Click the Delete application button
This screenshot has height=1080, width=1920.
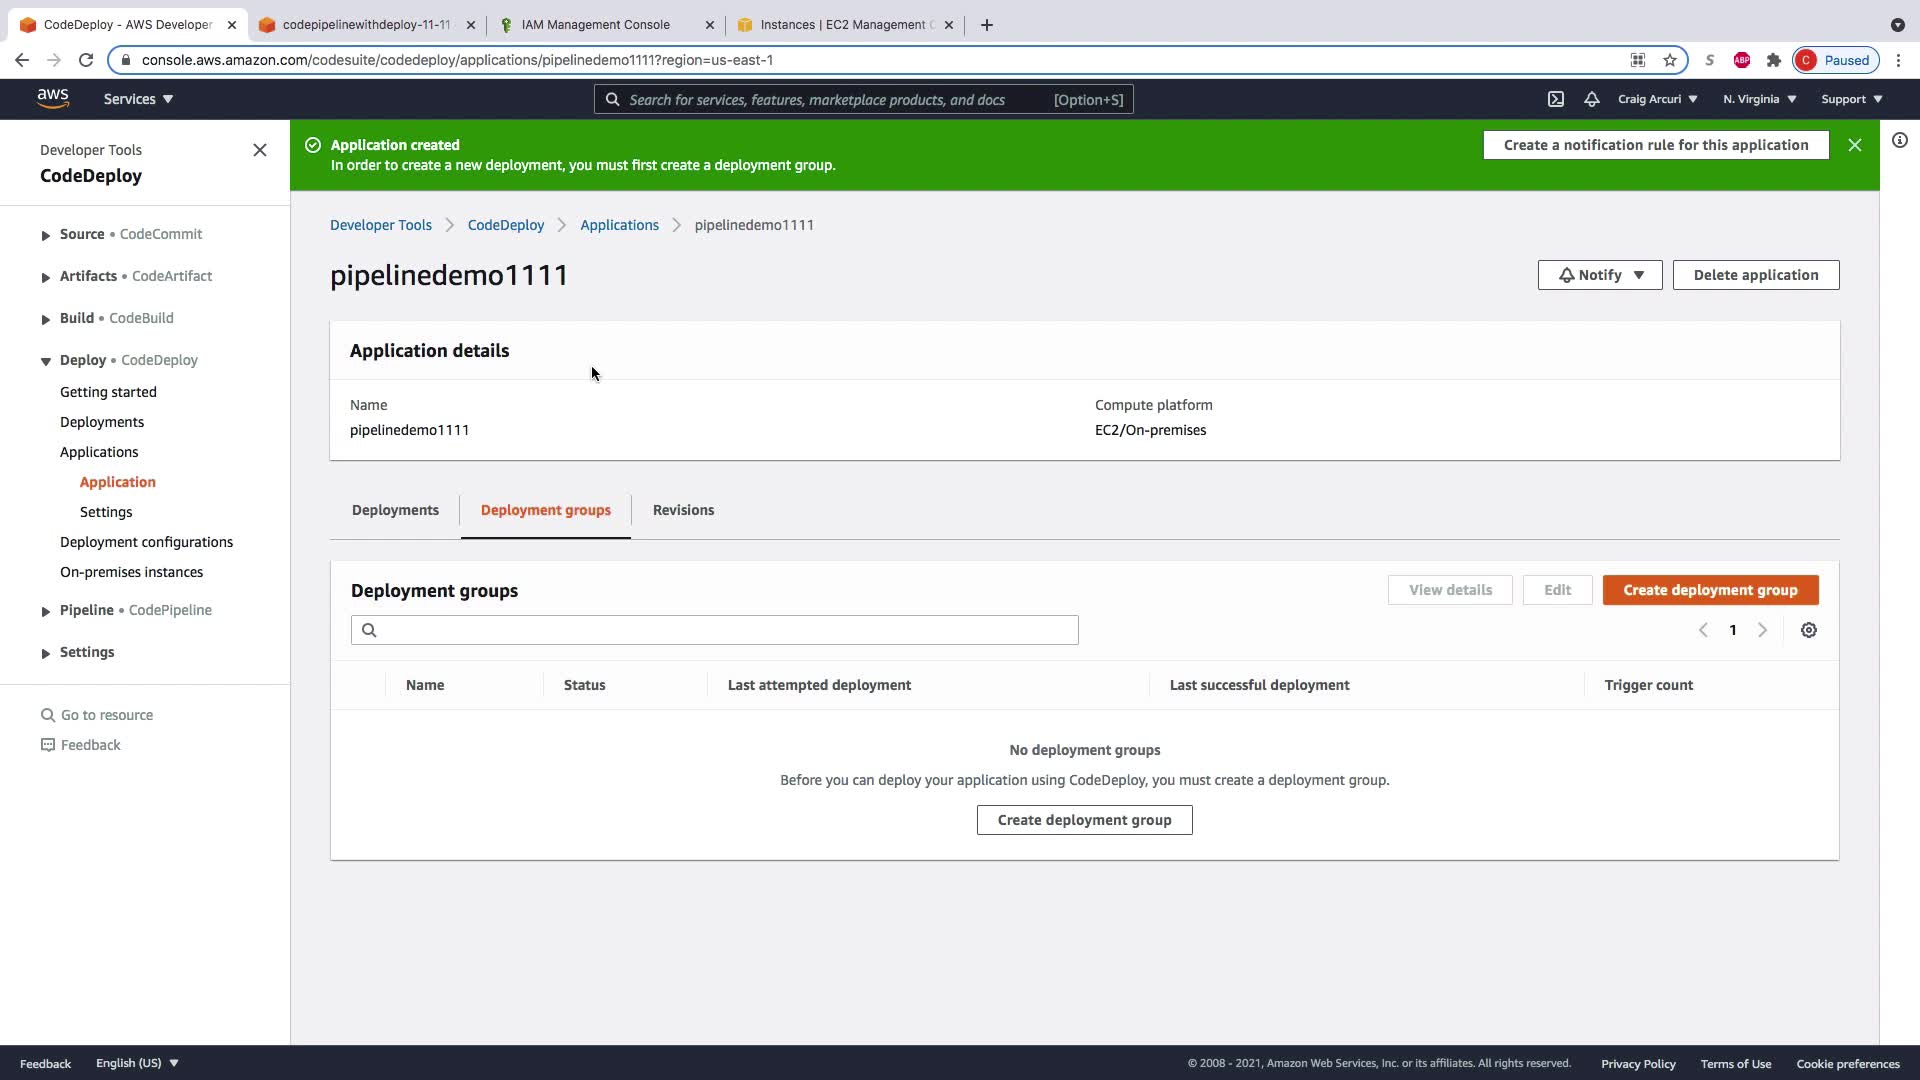coord(1756,275)
